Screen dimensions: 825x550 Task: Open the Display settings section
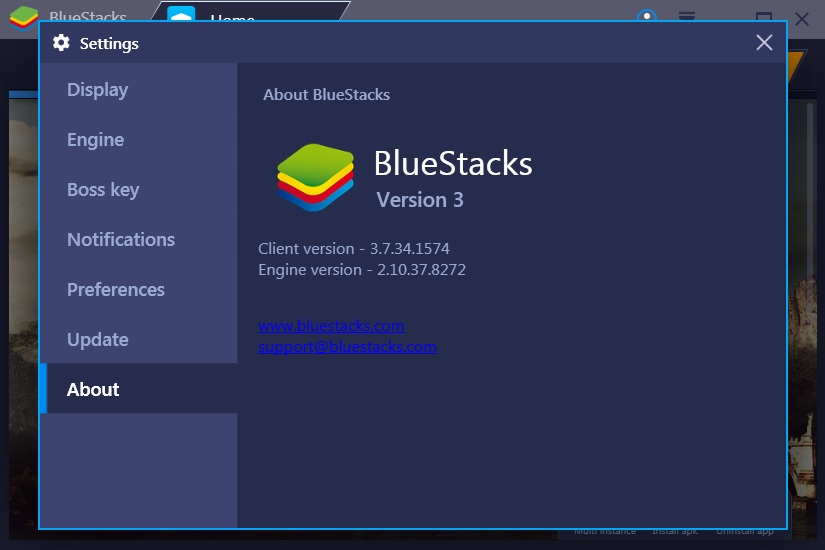point(97,90)
